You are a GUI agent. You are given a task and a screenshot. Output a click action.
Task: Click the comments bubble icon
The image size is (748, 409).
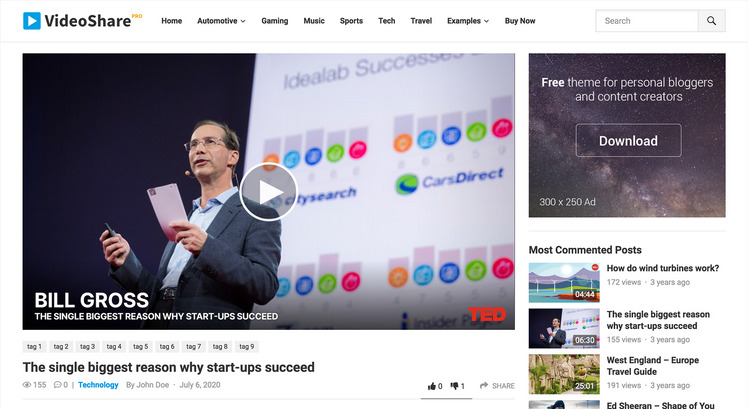coord(58,385)
